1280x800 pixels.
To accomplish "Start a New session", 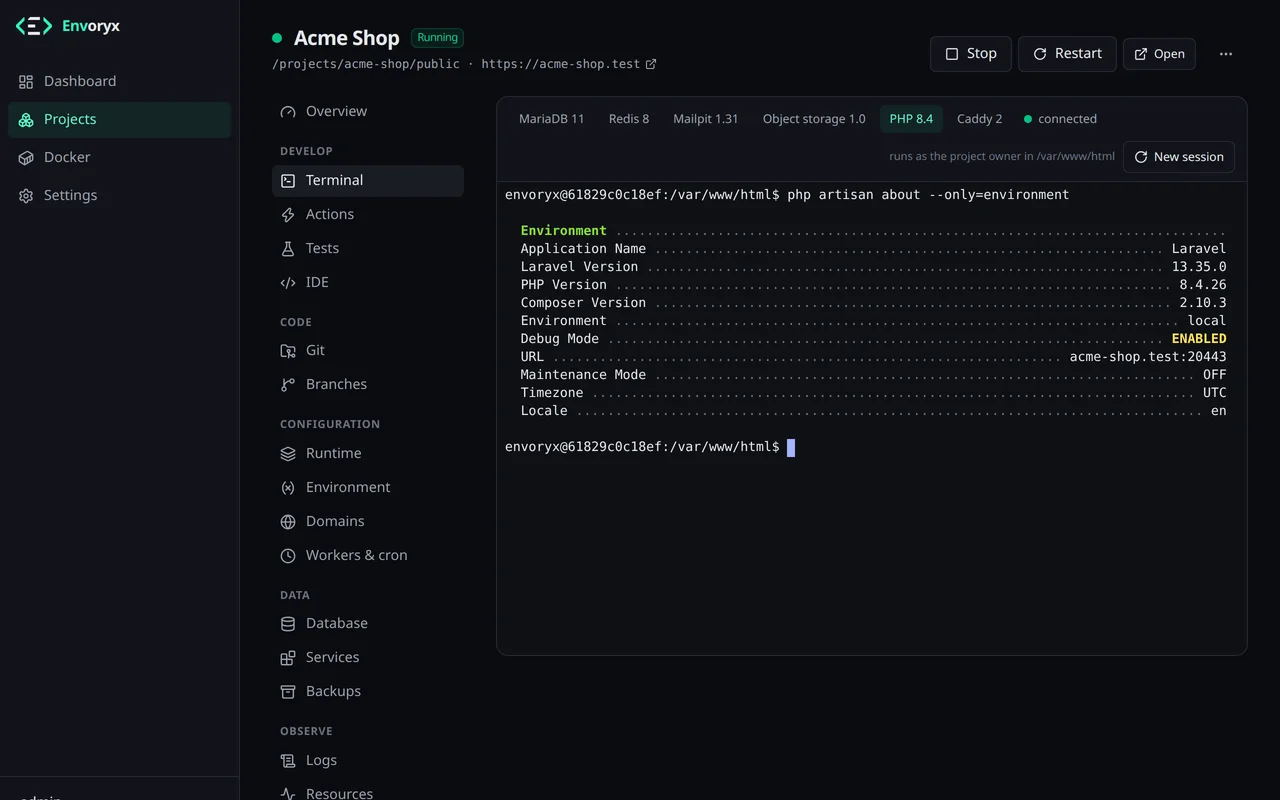I will click(1179, 157).
